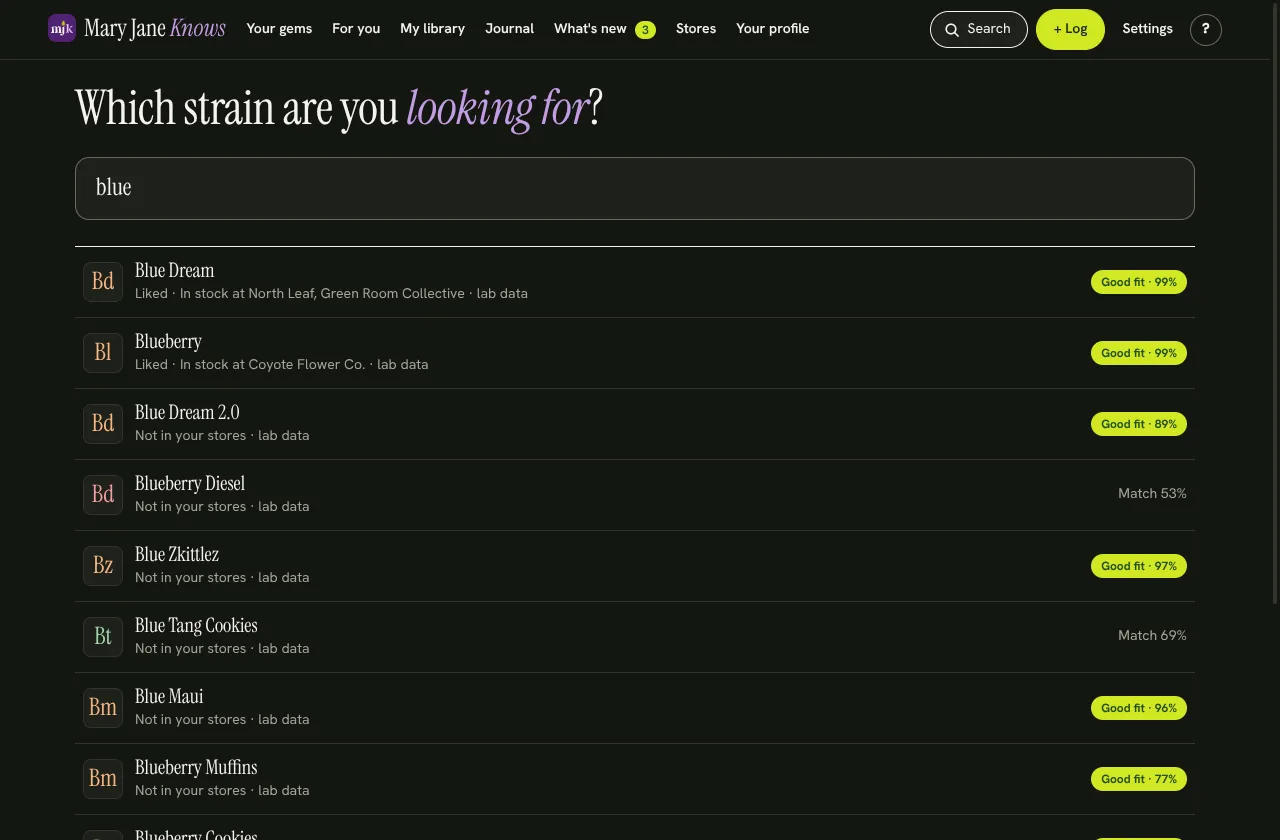This screenshot has width=1280, height=840.
Task: Select the Bz avatar for Blue Zkittlez
Action: click(103, 566)
